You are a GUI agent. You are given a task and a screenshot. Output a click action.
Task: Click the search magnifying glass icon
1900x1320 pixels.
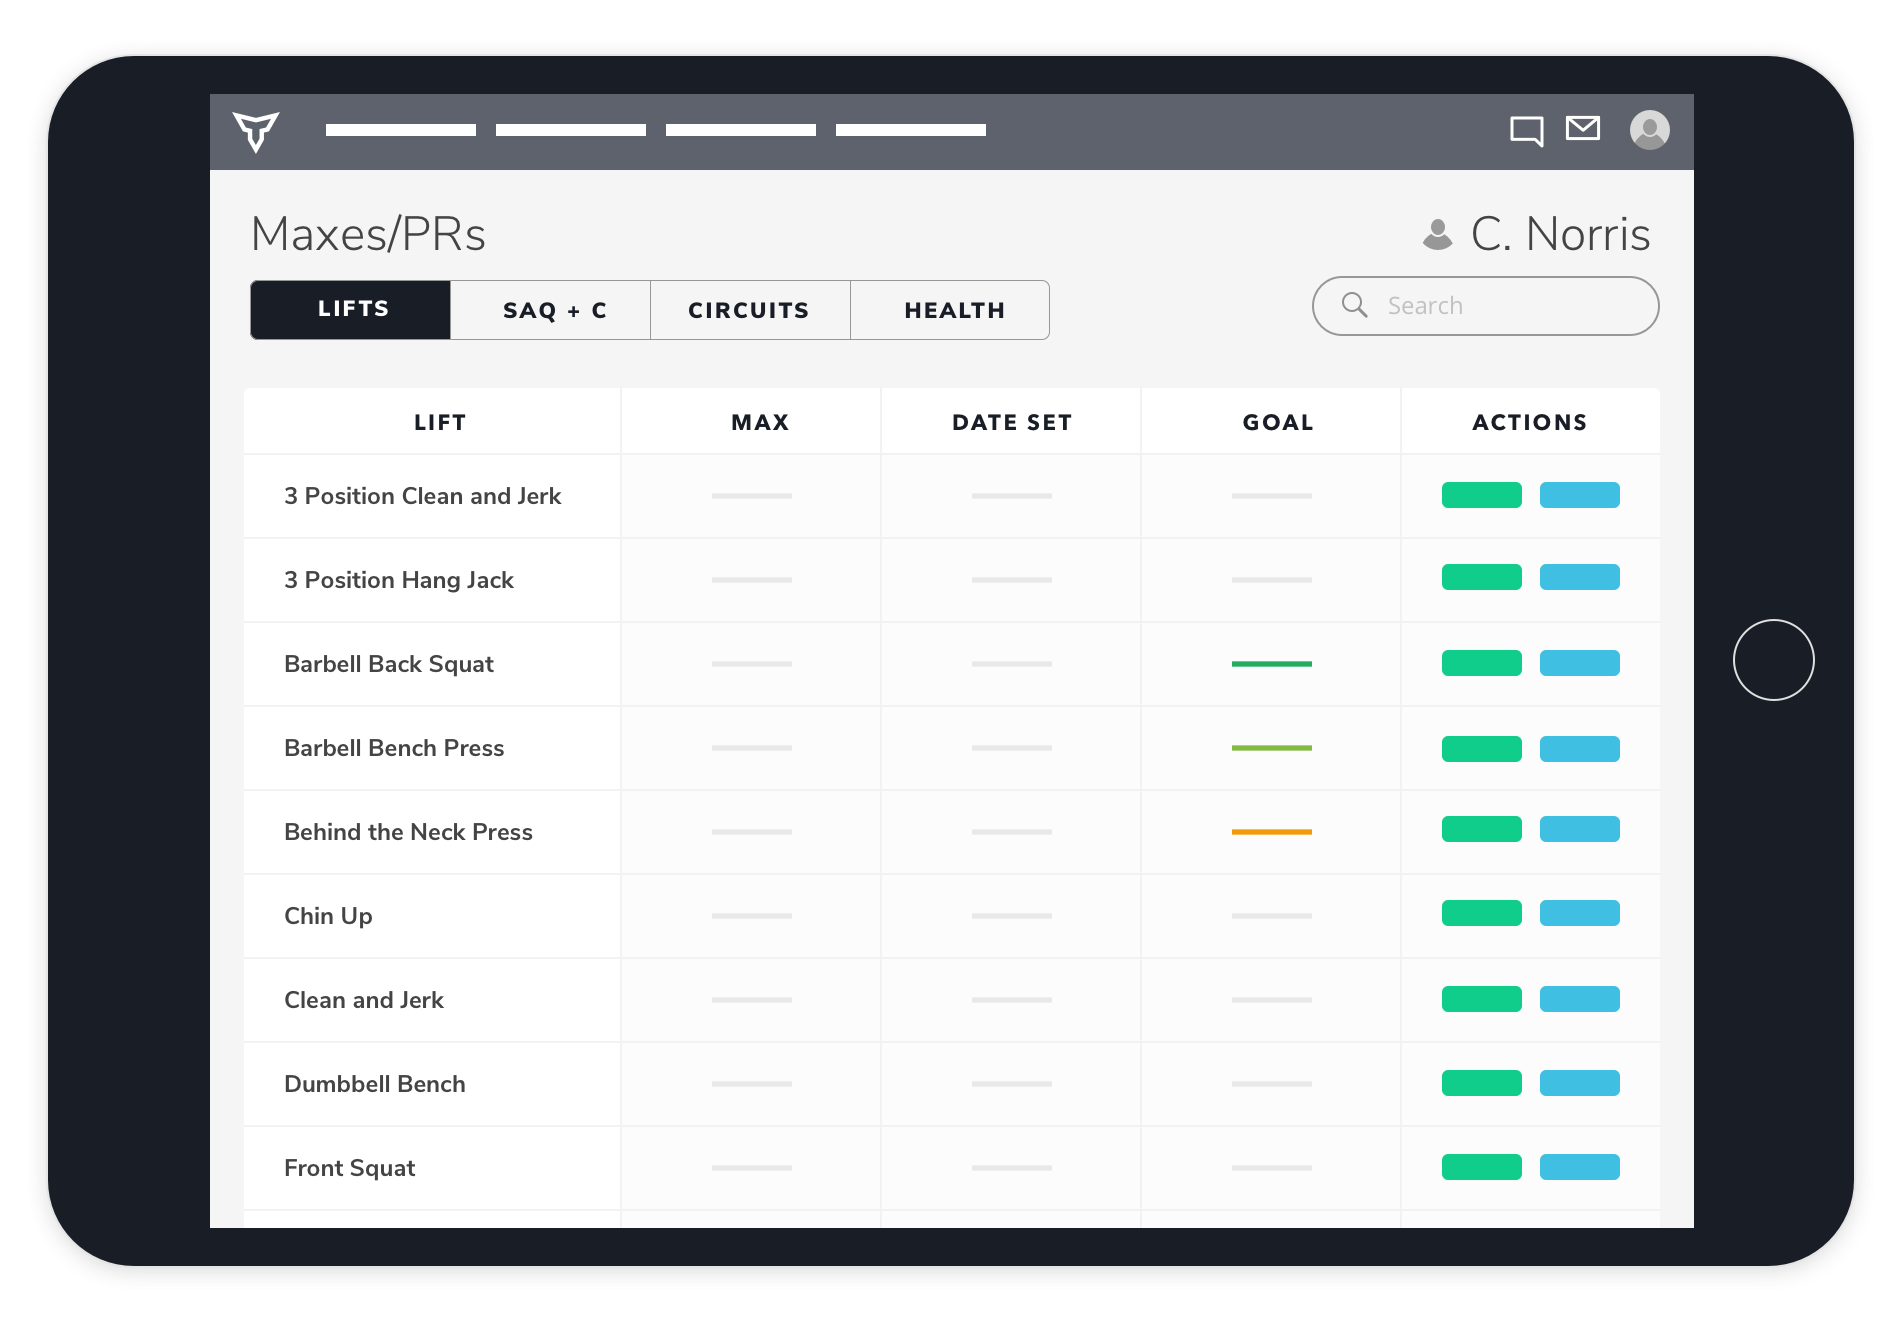tap(1354, 305)
